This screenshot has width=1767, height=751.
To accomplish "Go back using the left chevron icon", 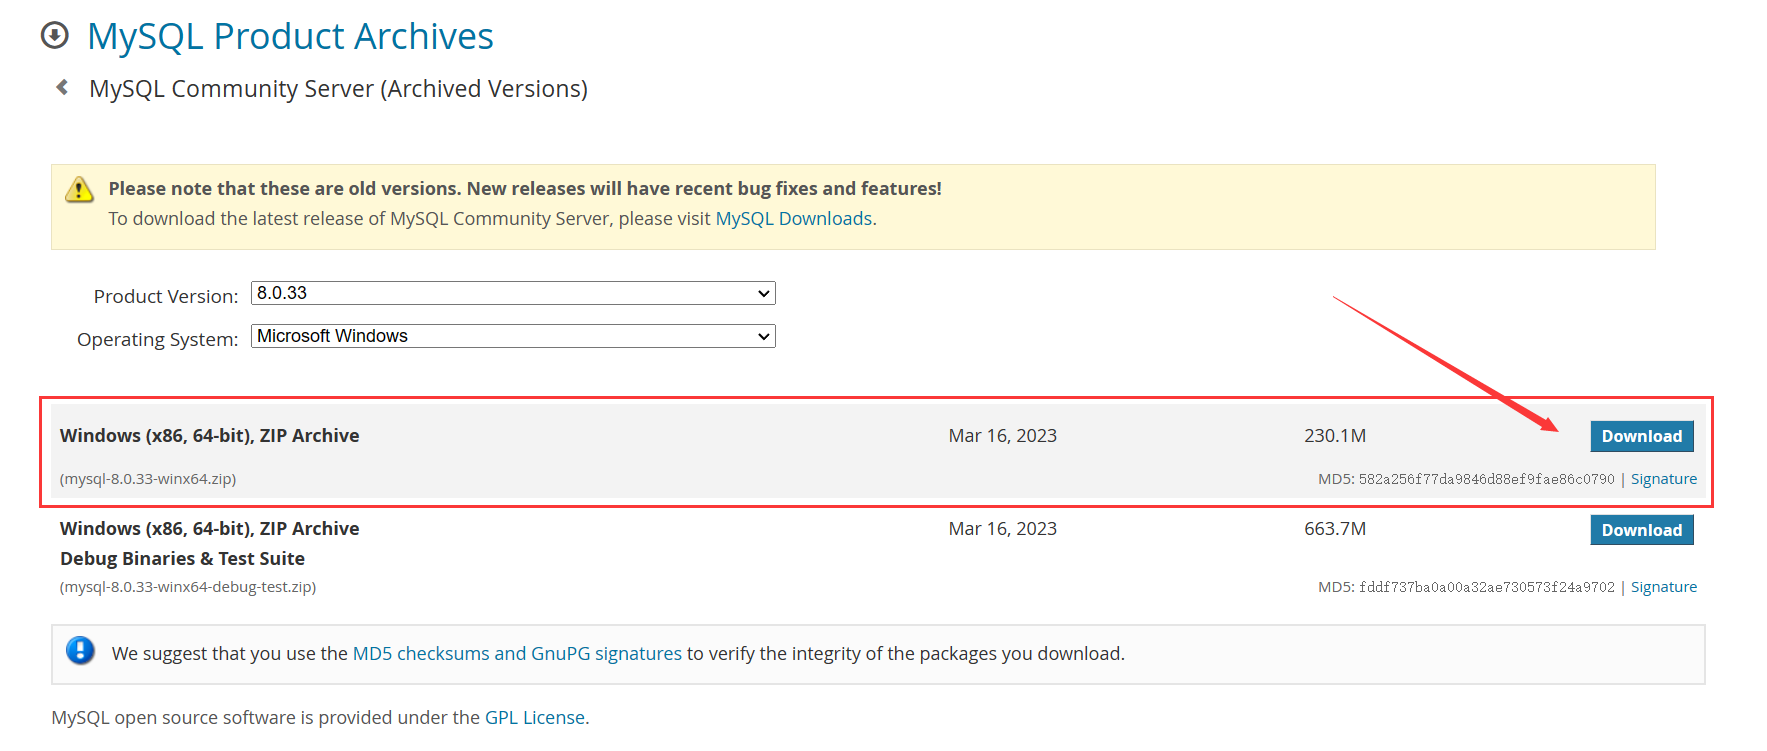I will coord(62,88).
